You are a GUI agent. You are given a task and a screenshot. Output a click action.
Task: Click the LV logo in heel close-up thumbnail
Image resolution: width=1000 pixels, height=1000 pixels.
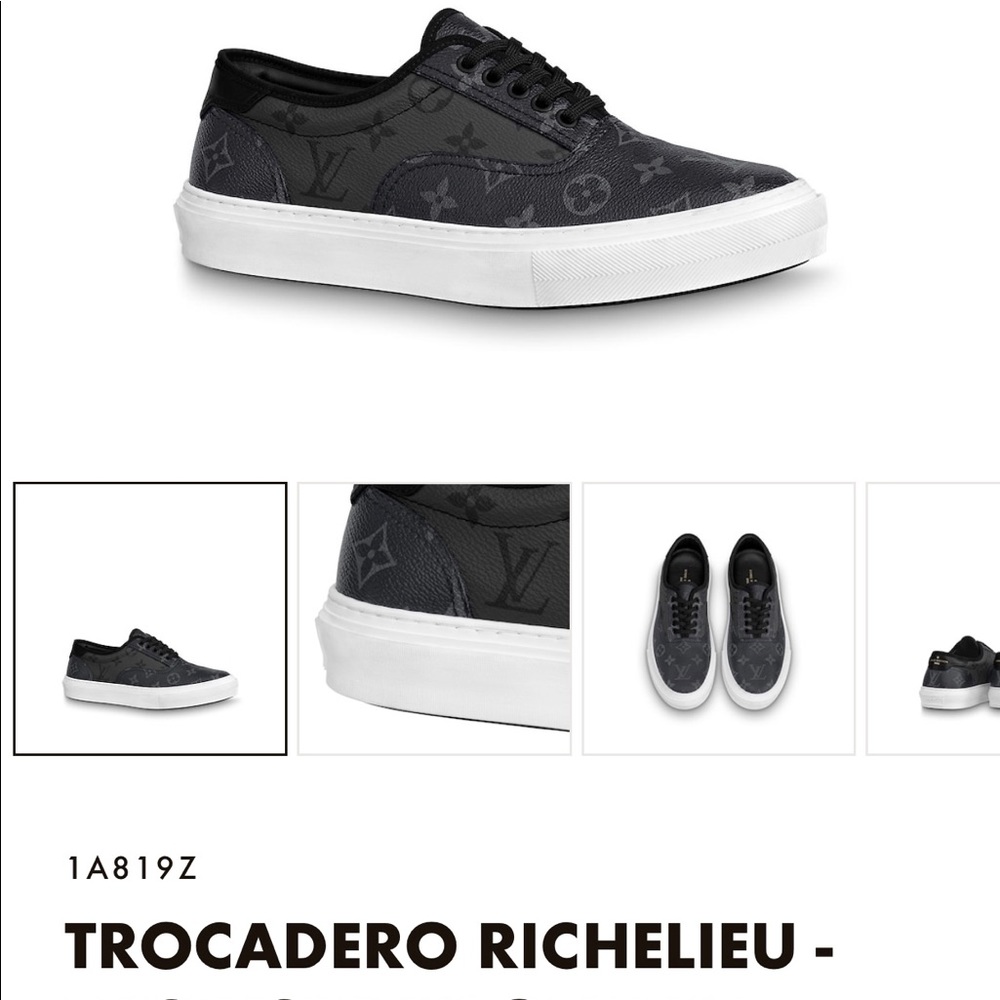[524, 571]
